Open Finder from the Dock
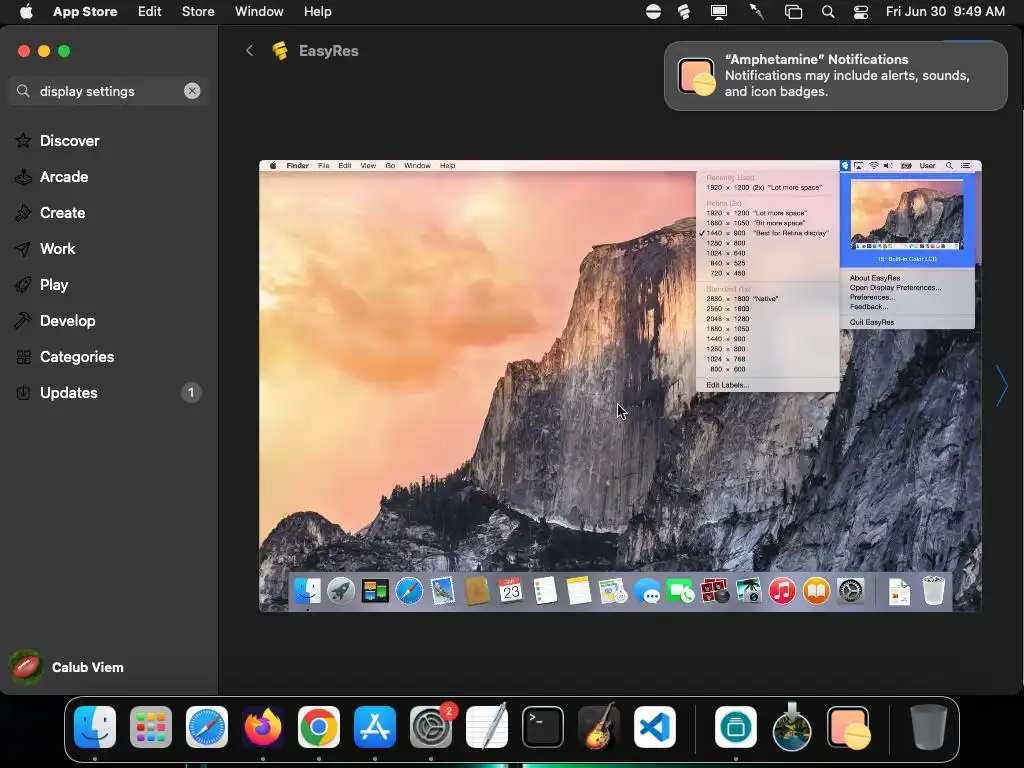The height and width of the screenshot is (768, 1024). pos(95,727)
